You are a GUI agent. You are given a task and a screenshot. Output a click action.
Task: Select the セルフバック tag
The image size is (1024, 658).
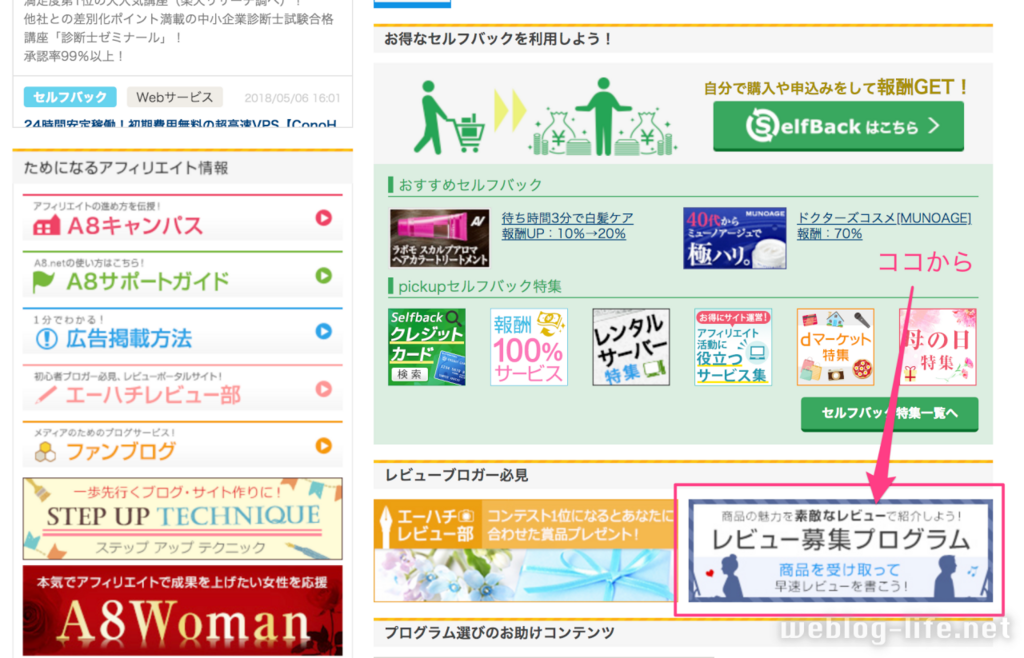pos(70,97)
